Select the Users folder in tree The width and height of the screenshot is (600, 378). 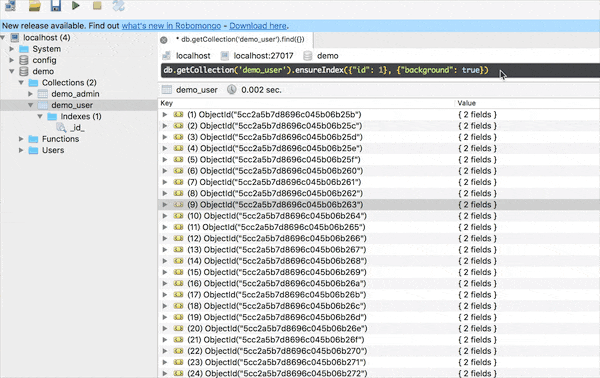coord(53,150)
